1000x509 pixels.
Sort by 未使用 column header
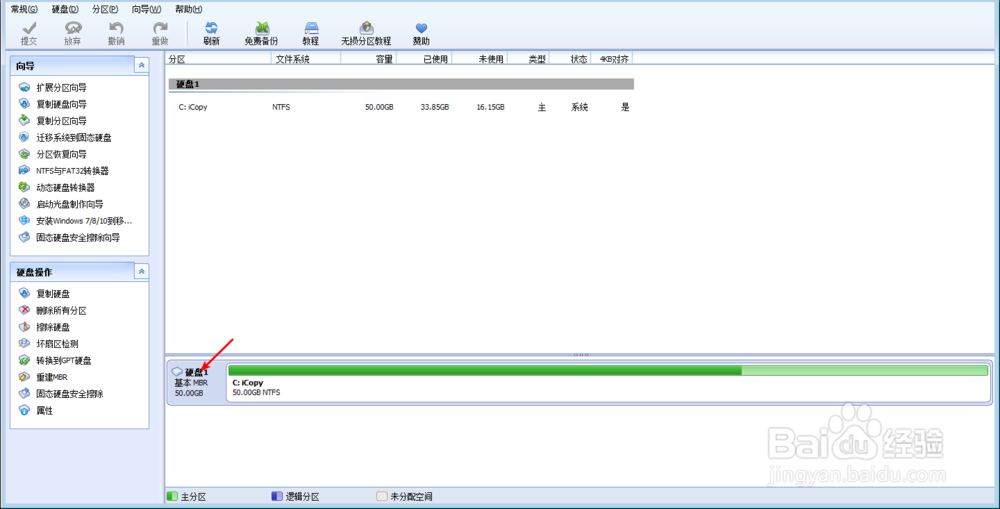click(x=480, y=59)
